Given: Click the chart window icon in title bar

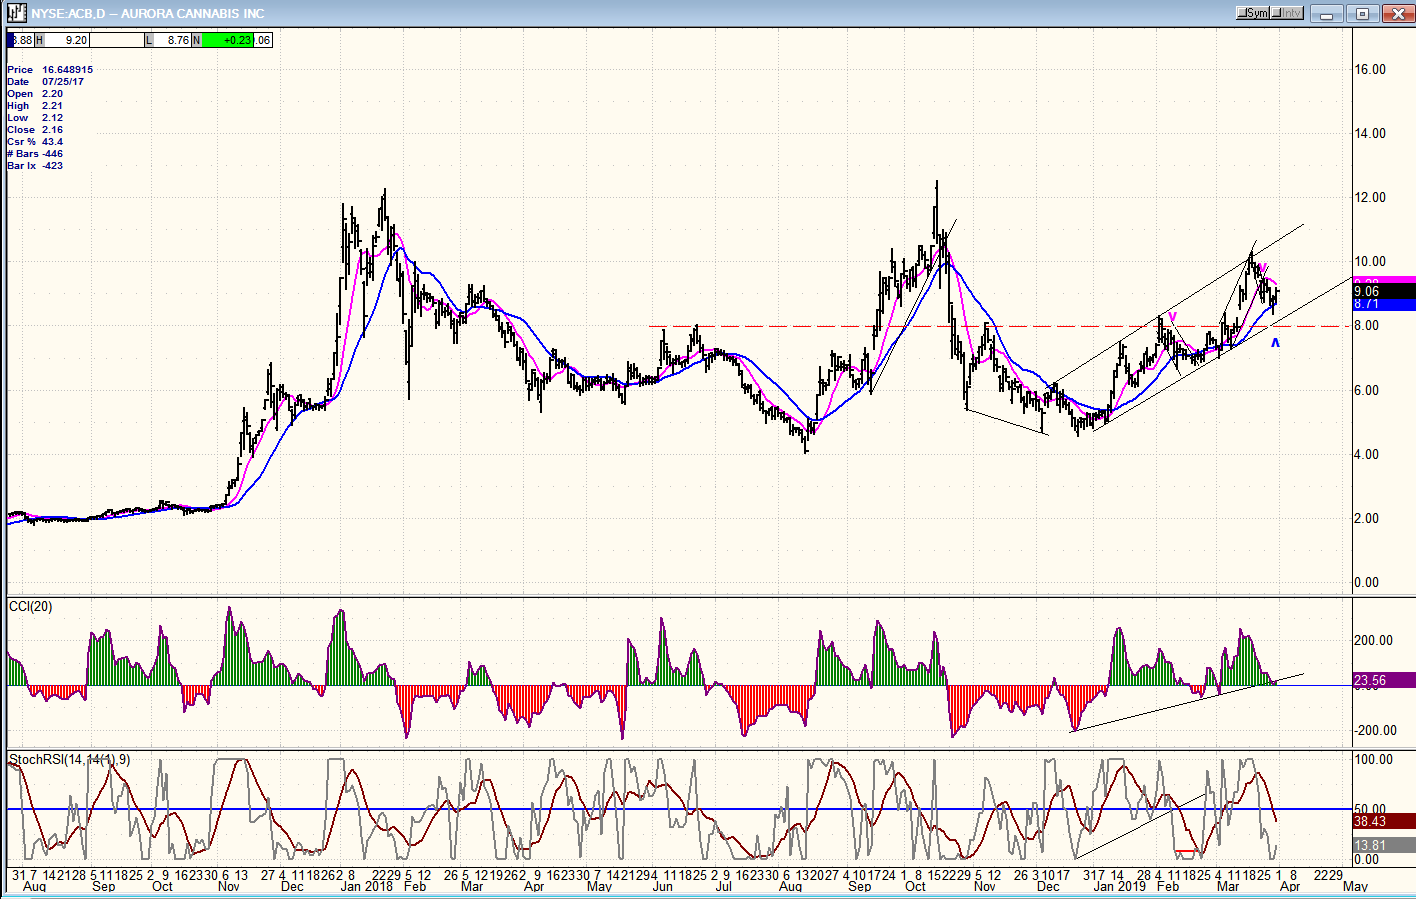Looking at the screenshot, I should coord(15,13).
